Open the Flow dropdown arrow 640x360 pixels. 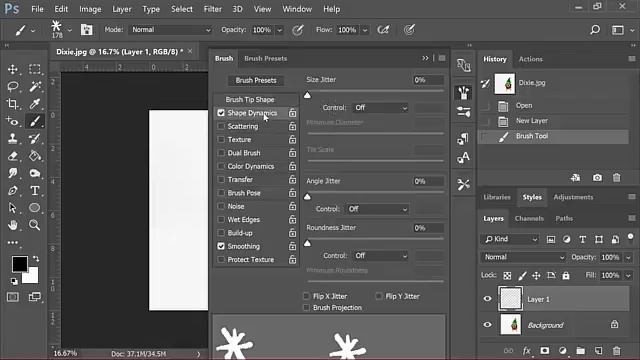(365, 30)
